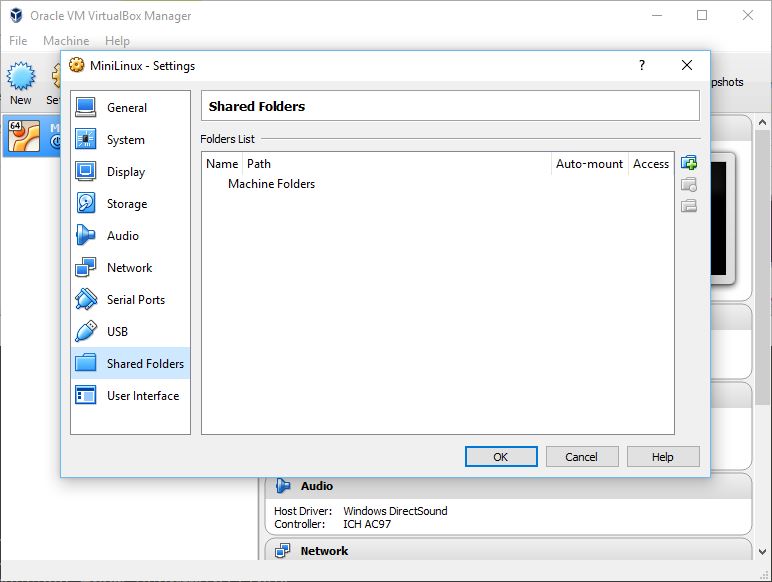
Task: Click the Access column header
Action: [650, 163]
